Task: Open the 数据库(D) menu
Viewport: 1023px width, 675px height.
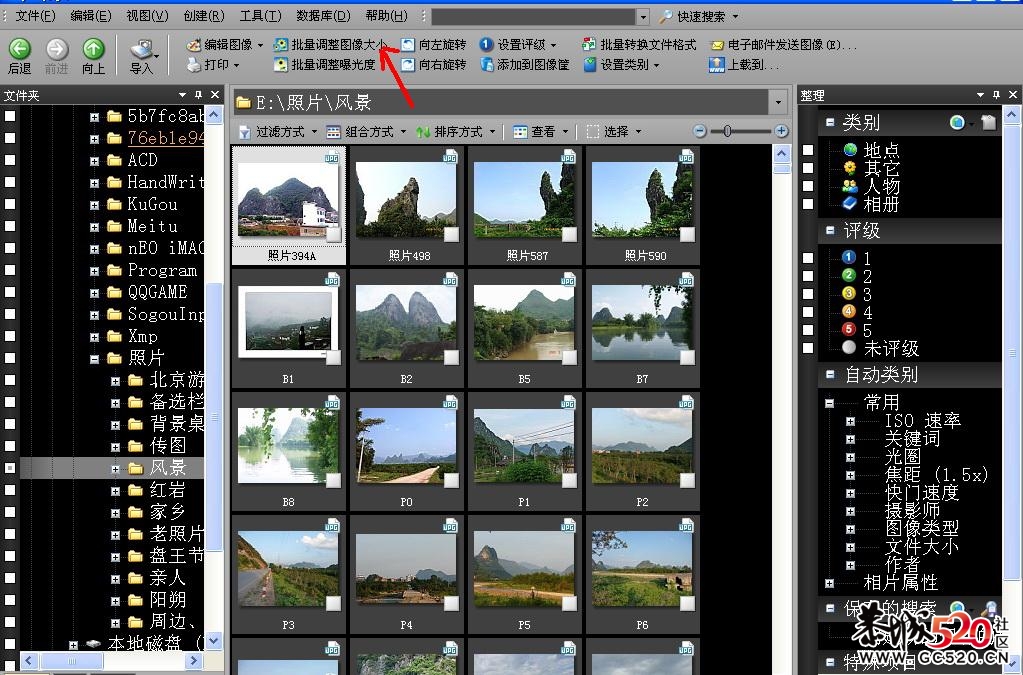Action: pos(323,16)
